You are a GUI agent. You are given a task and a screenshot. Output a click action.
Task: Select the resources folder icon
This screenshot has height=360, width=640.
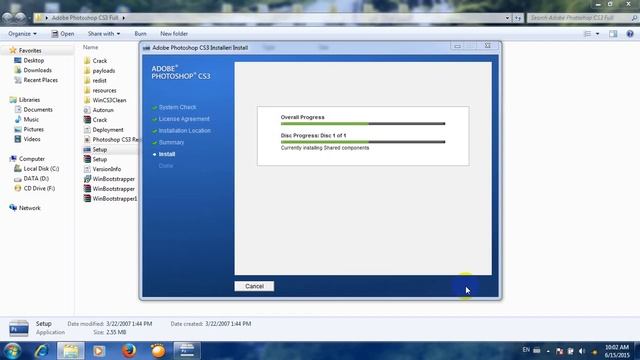(x=87, y=90)
